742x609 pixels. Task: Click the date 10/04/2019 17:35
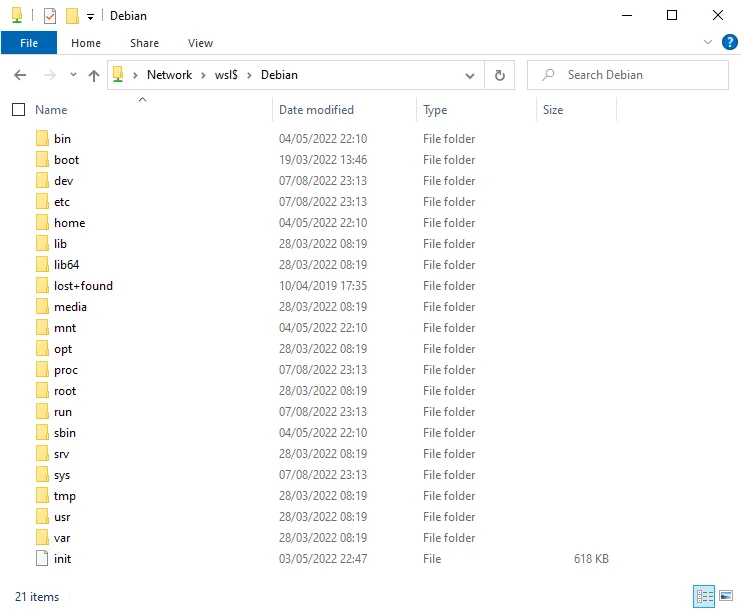(x=323, y=286)
